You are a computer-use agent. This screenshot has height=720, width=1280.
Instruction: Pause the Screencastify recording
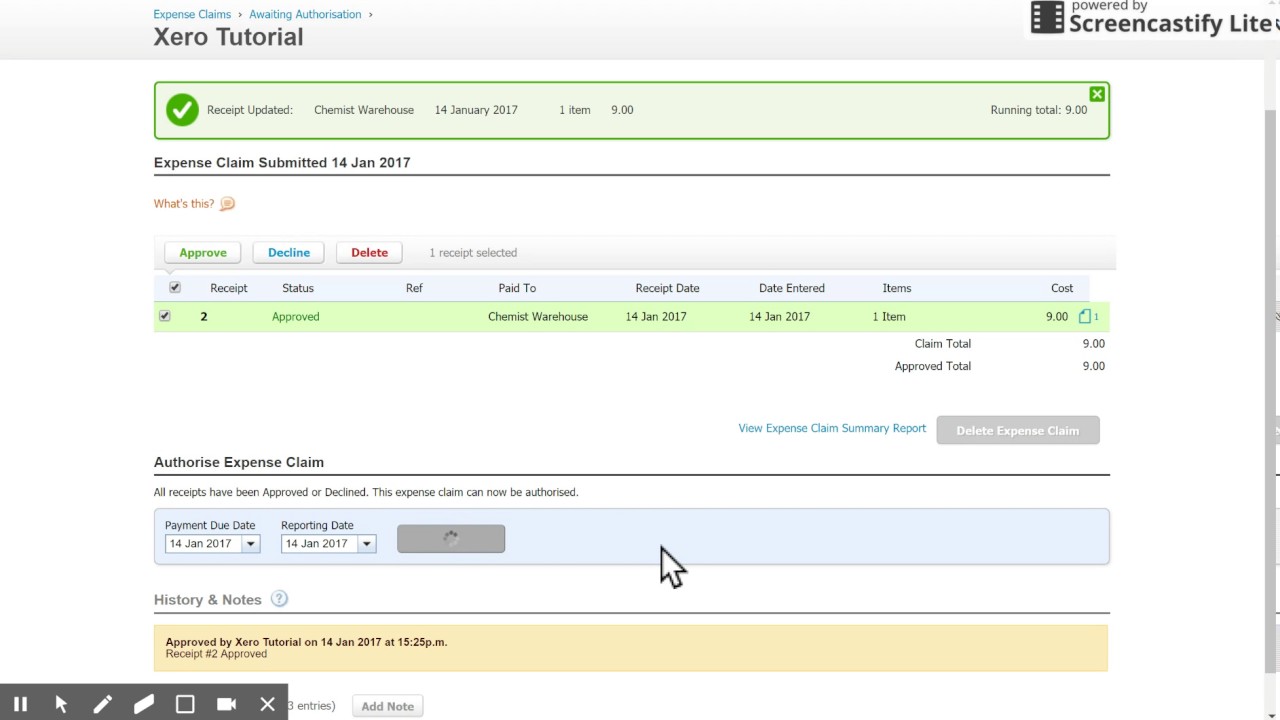point(20,704)
